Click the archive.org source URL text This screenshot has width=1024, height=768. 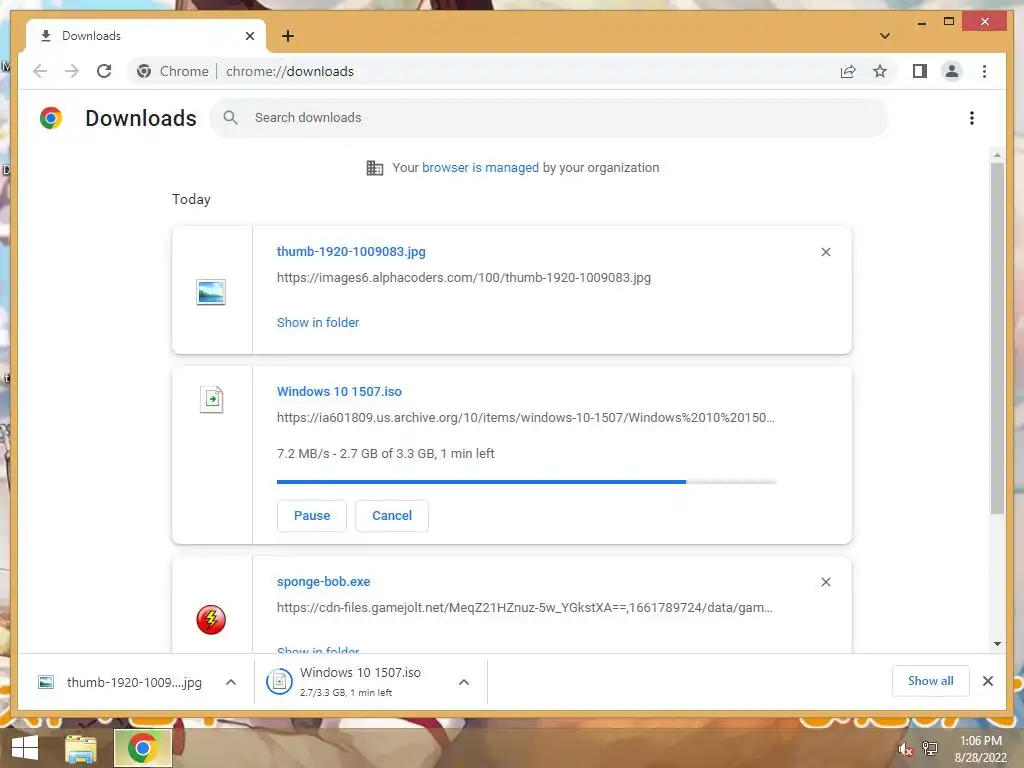click(x=526, y=418)
